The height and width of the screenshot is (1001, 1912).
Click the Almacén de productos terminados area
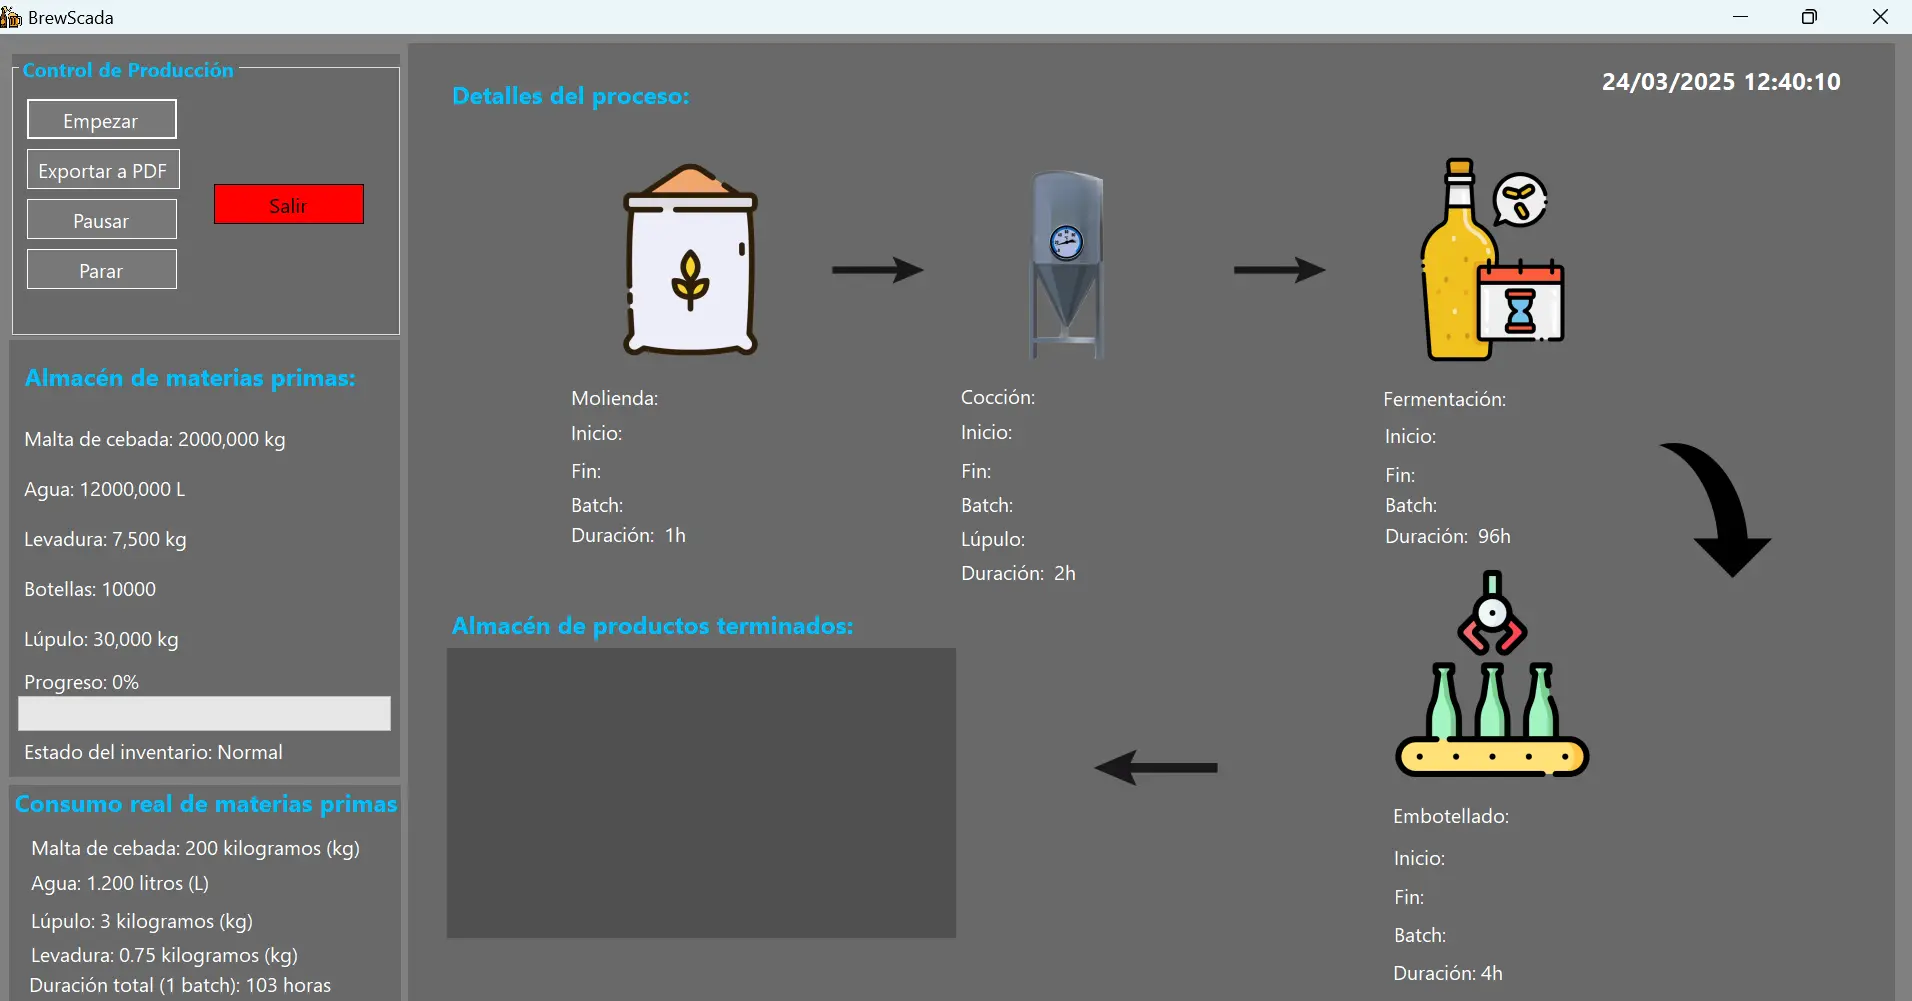coord(700,793)
